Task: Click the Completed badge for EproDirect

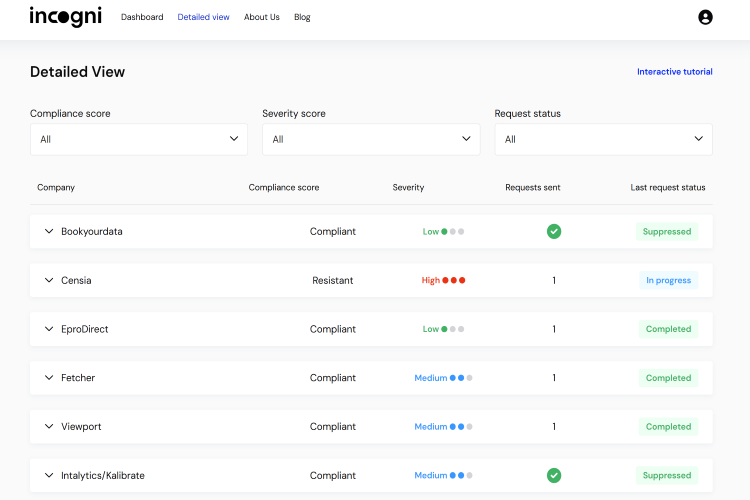Action: (669, 329)
